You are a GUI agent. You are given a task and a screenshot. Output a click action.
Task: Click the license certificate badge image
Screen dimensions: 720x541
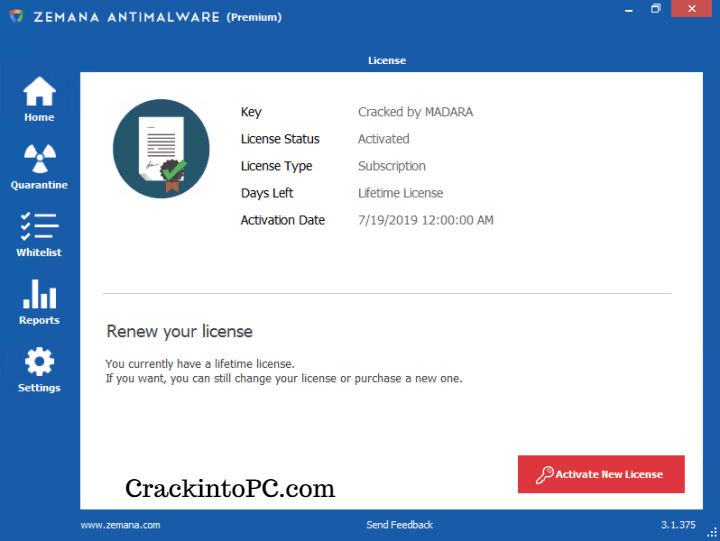[161, 149]
